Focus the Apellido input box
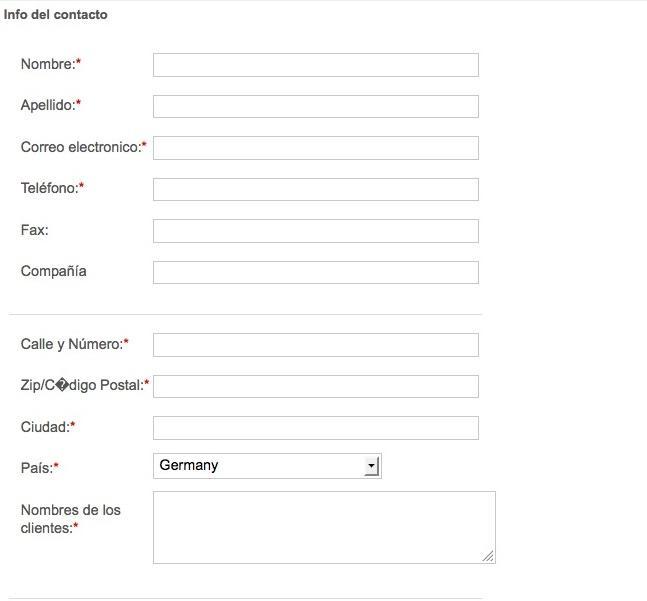 (x=315, y=106)
